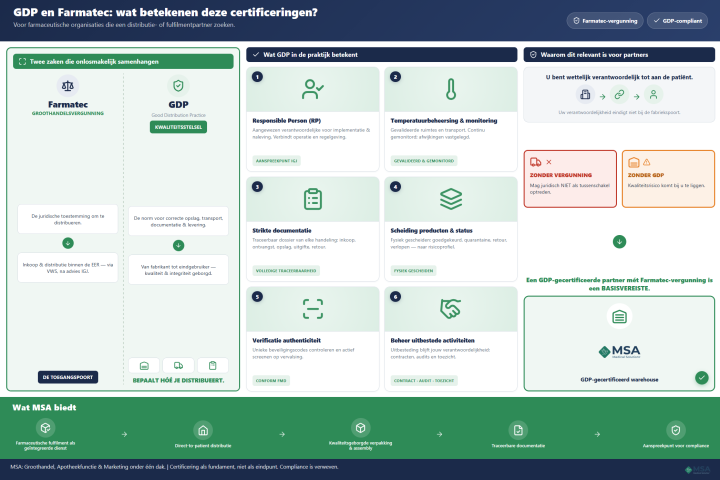The width and height of the screenshot is (720, 480).
Task: Click the AANSPREEKPUNT IGJ tag
Action: coord(276,161)
